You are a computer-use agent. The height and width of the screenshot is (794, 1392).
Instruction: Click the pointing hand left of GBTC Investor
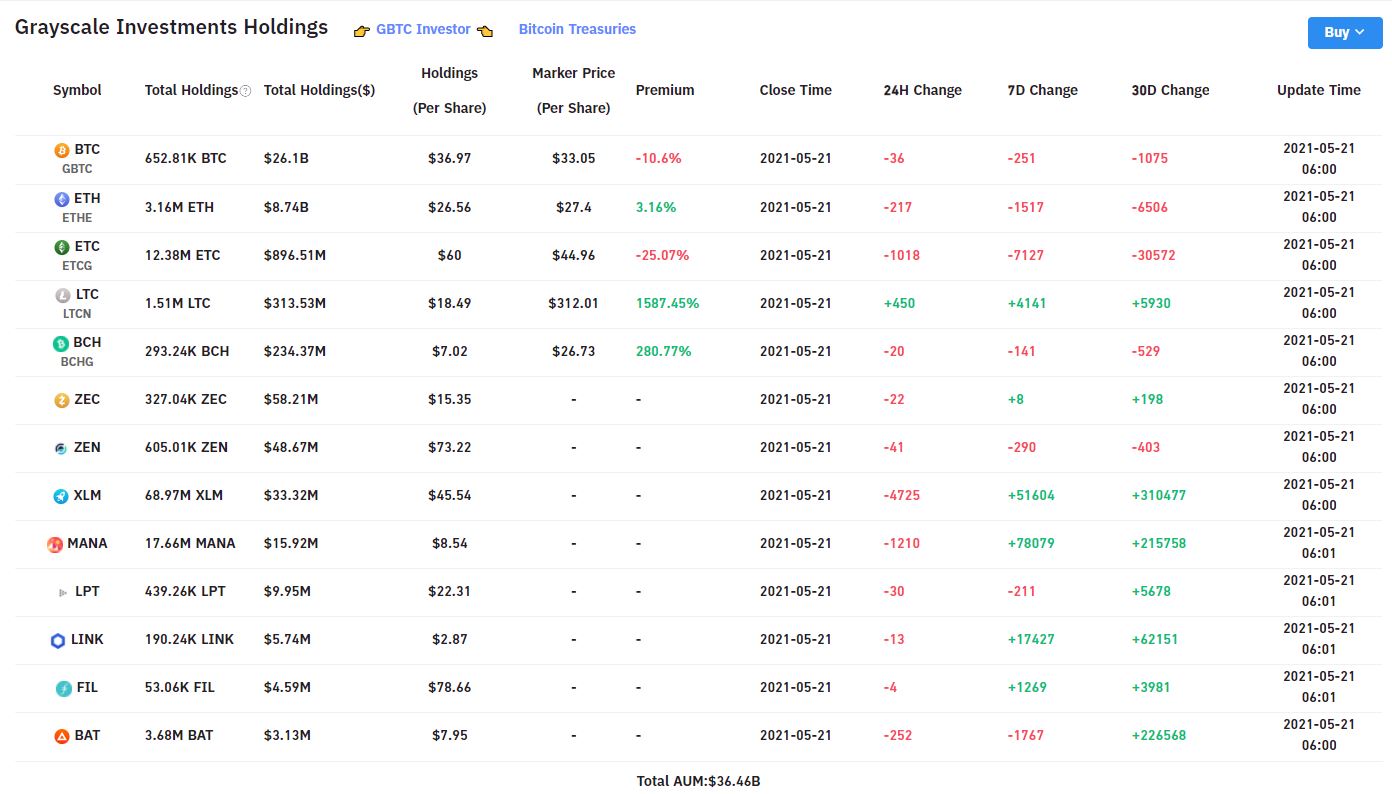(362, 31)
